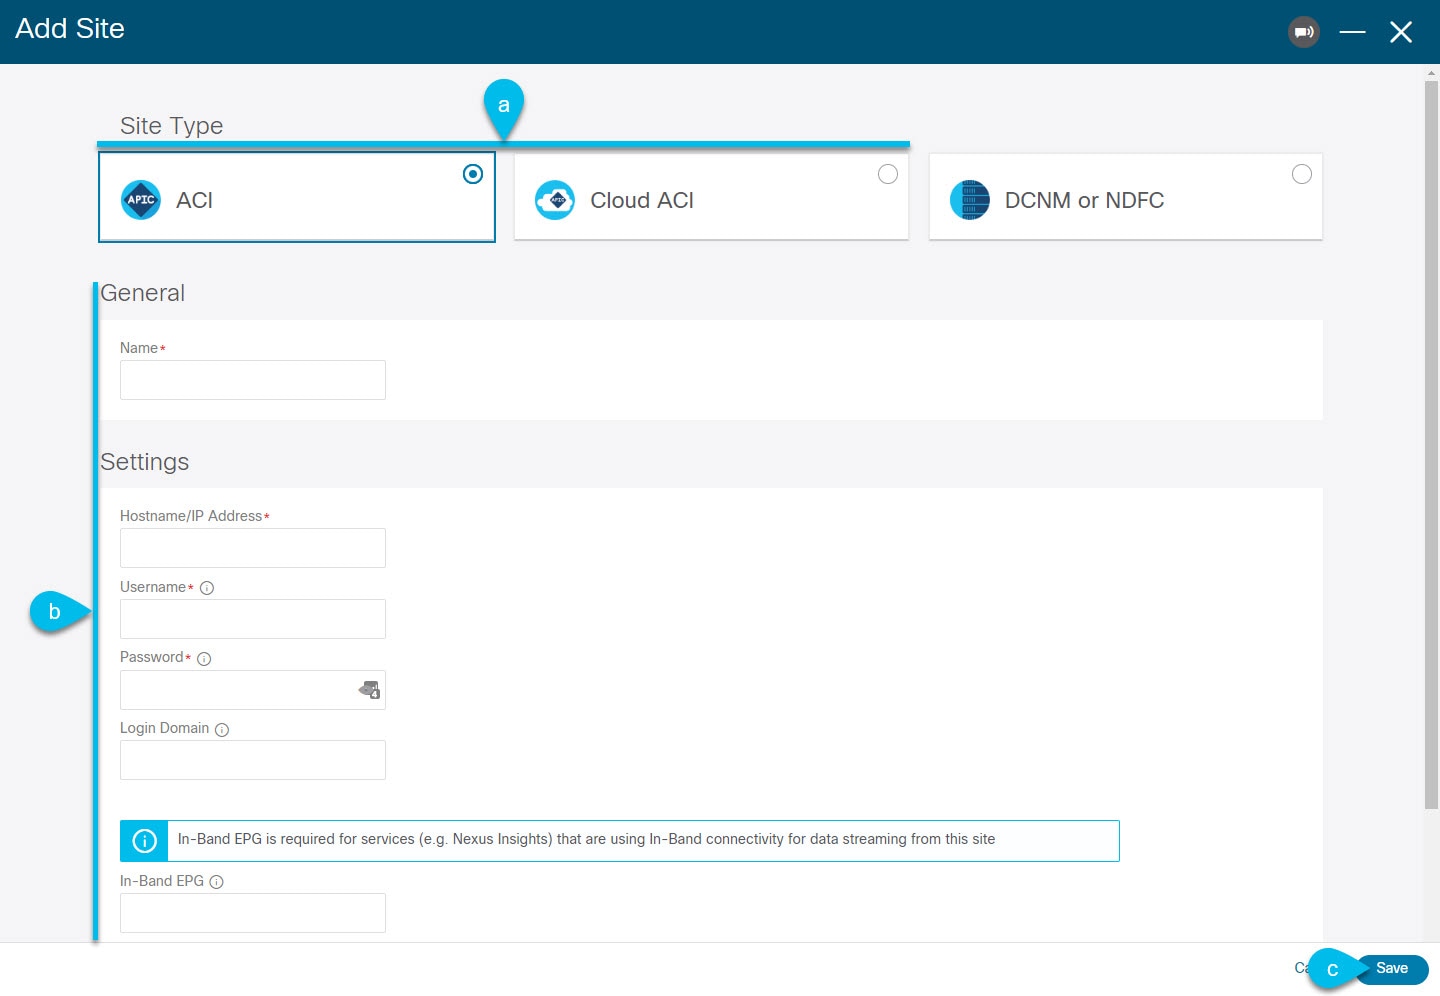This screenshot has height=996, width=1440.
Task: Focus the Login Domain input field
Action: click(253, 760)
